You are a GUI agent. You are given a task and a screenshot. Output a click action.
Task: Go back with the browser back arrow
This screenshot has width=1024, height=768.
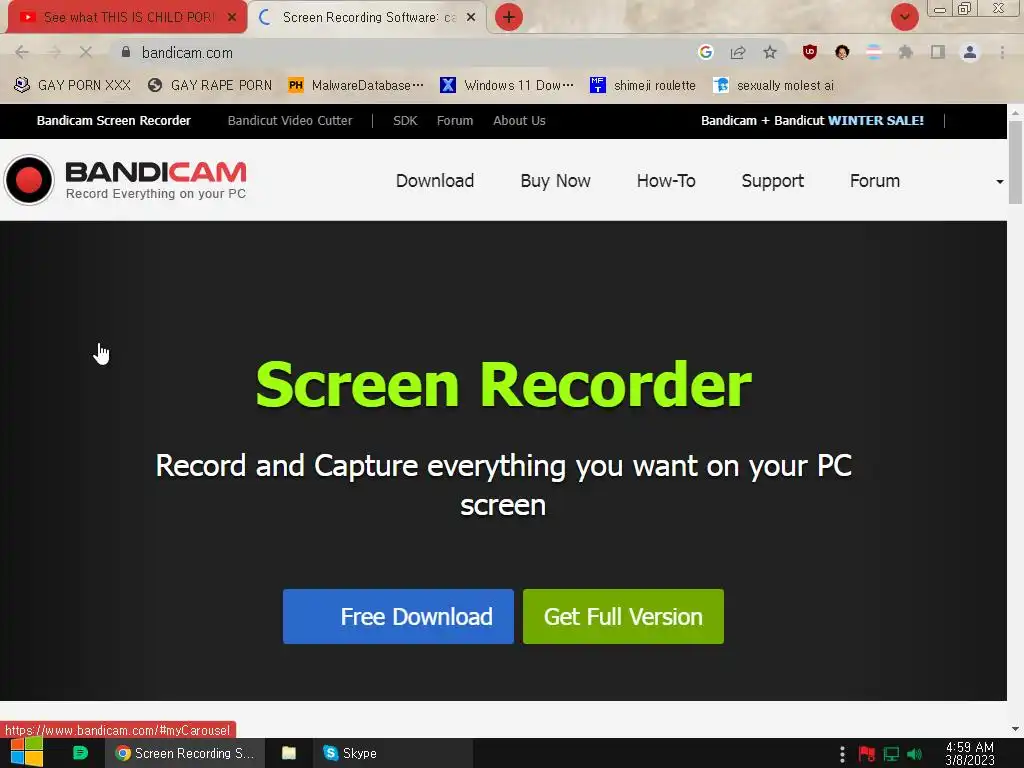coord(22,52)
